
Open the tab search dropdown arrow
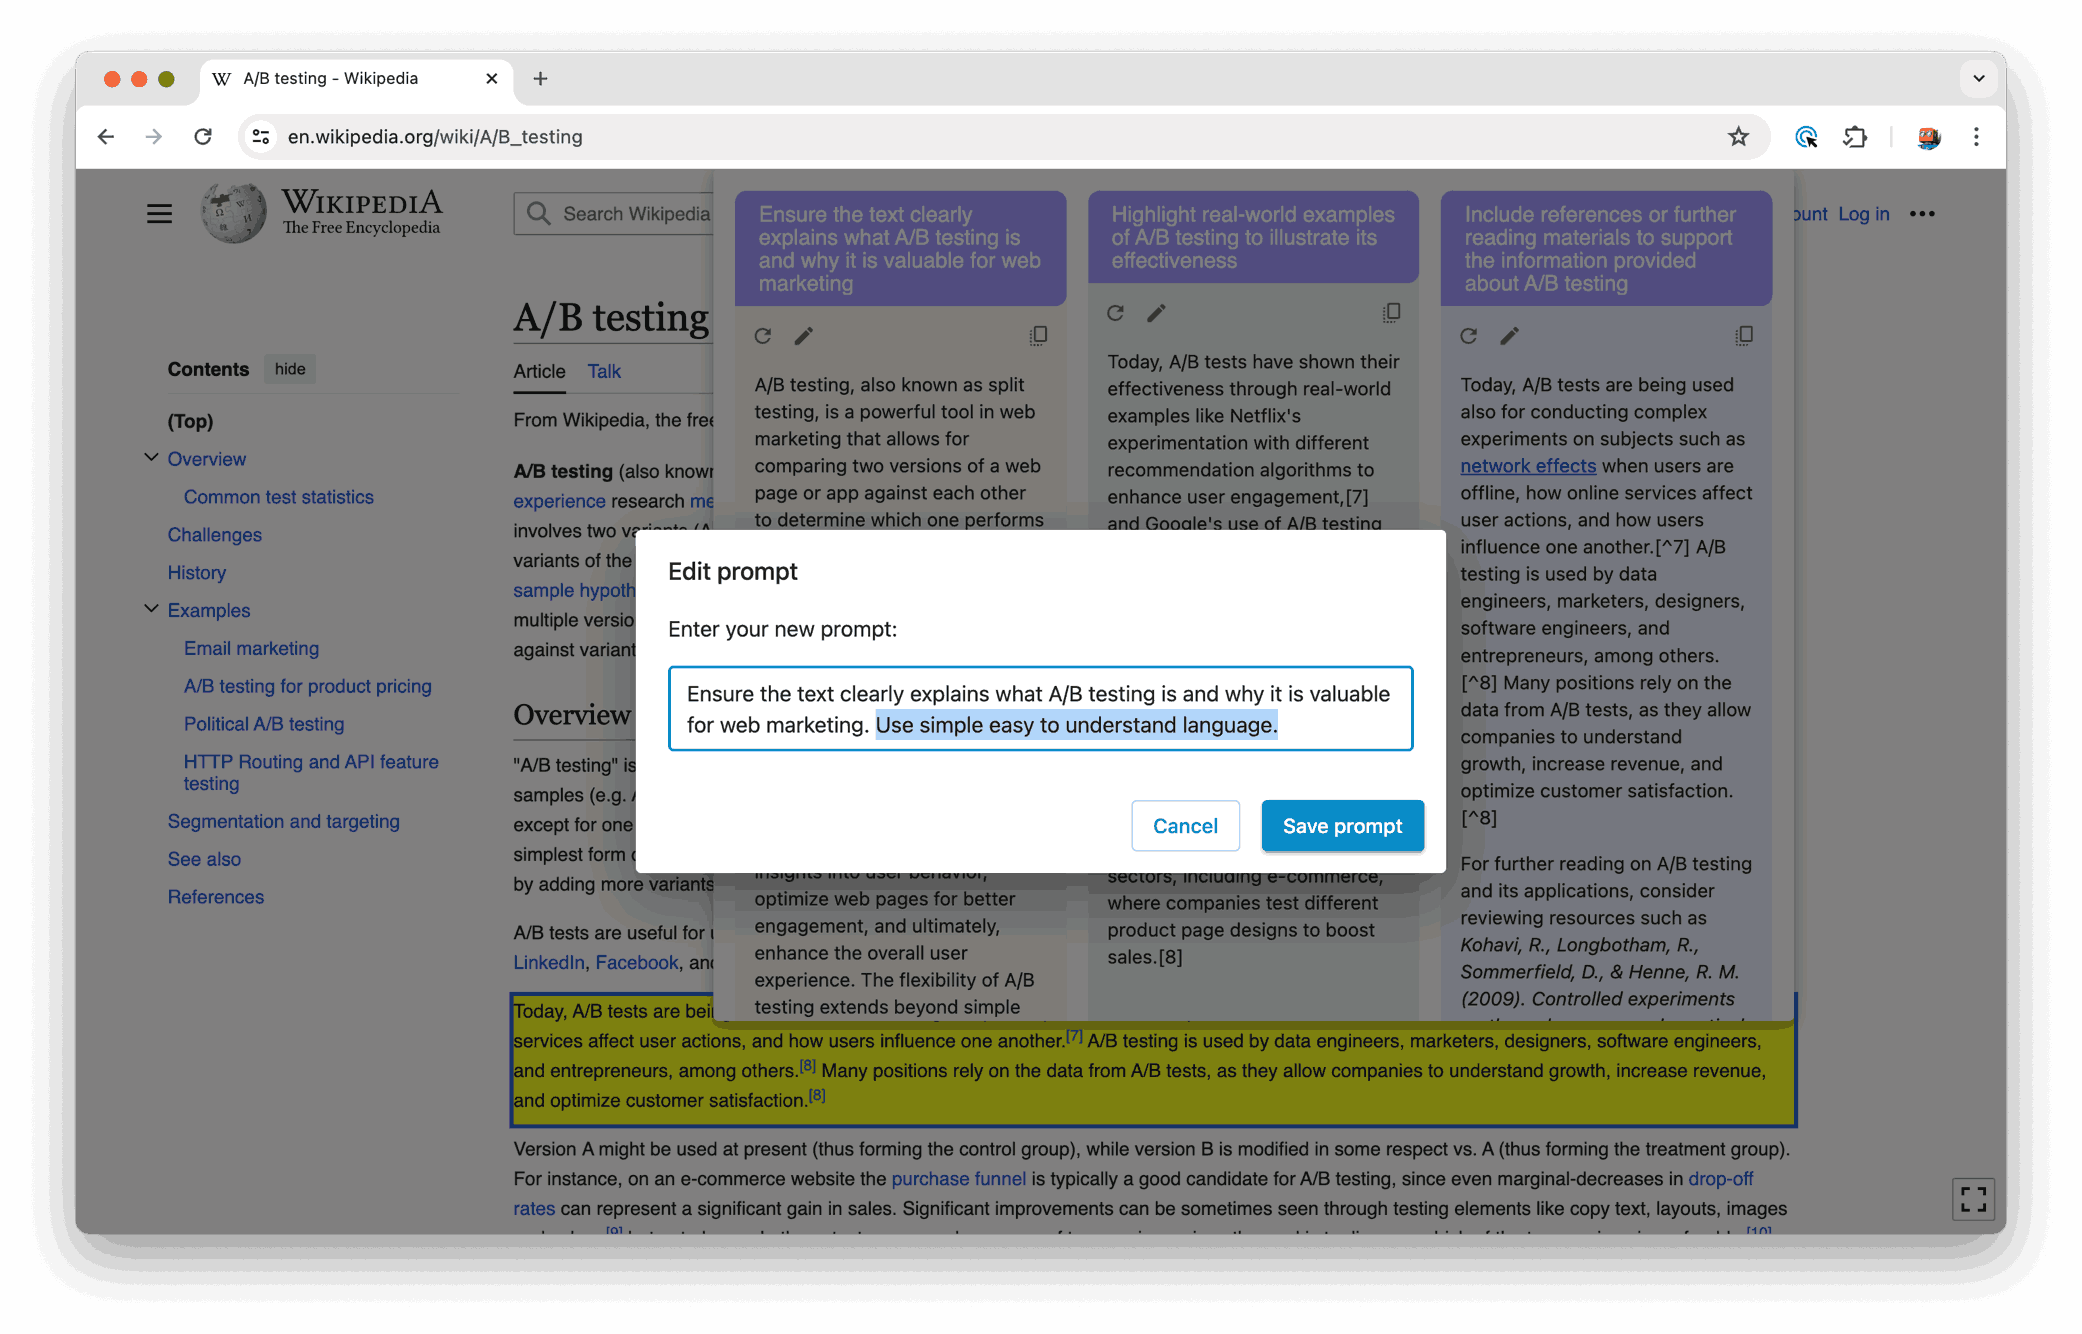point(1978,78)
